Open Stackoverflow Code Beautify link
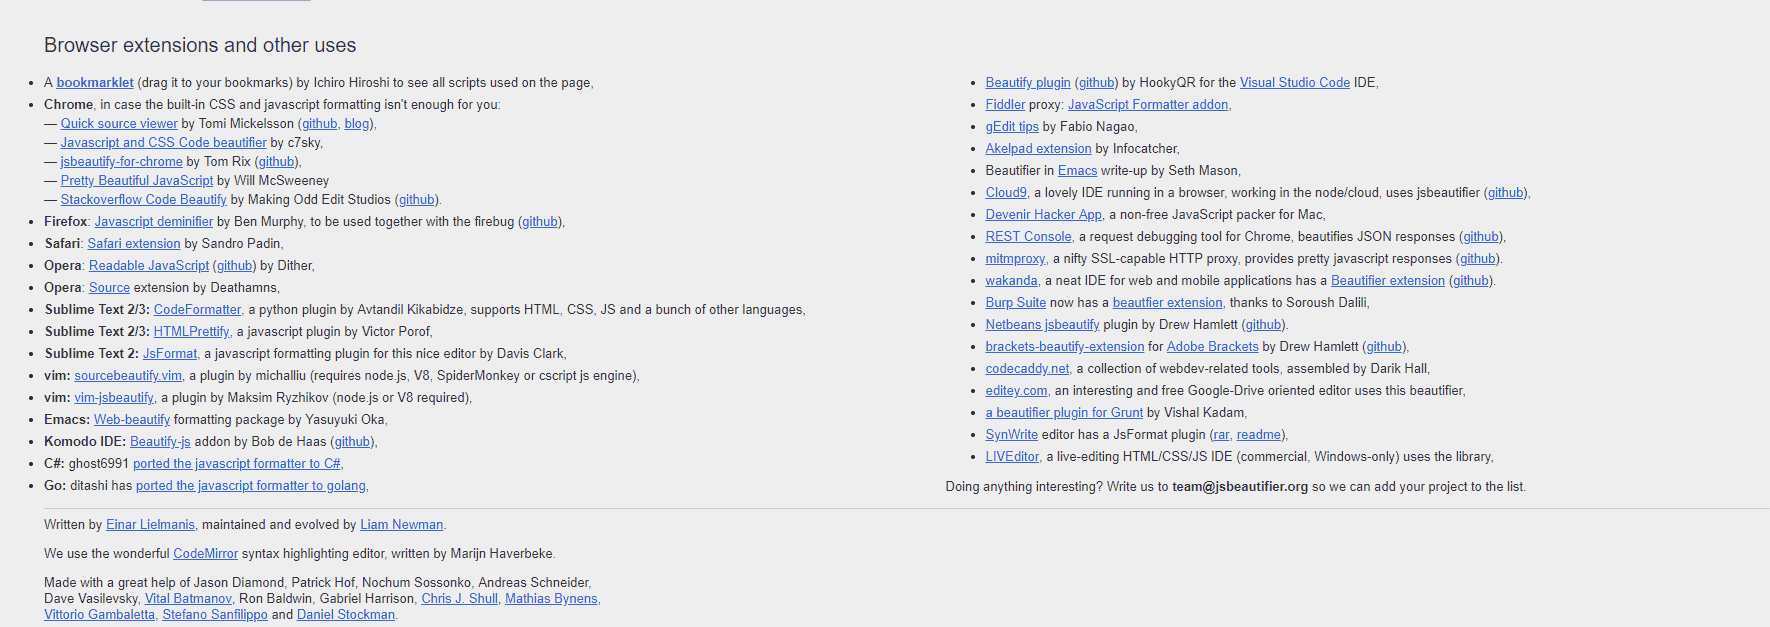Viewport: 1770px width, 627px height. (143, 200)
